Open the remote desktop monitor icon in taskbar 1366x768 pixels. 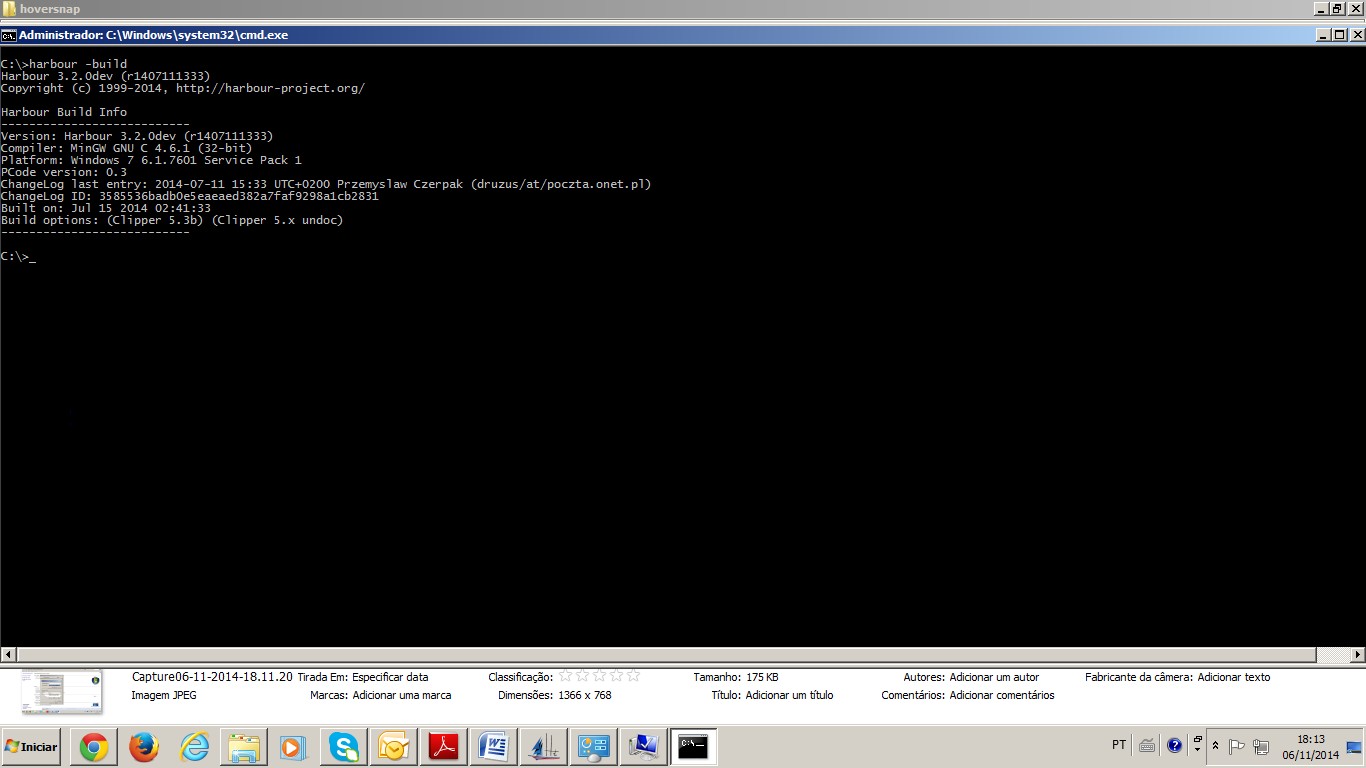click(x=644, y=747)
